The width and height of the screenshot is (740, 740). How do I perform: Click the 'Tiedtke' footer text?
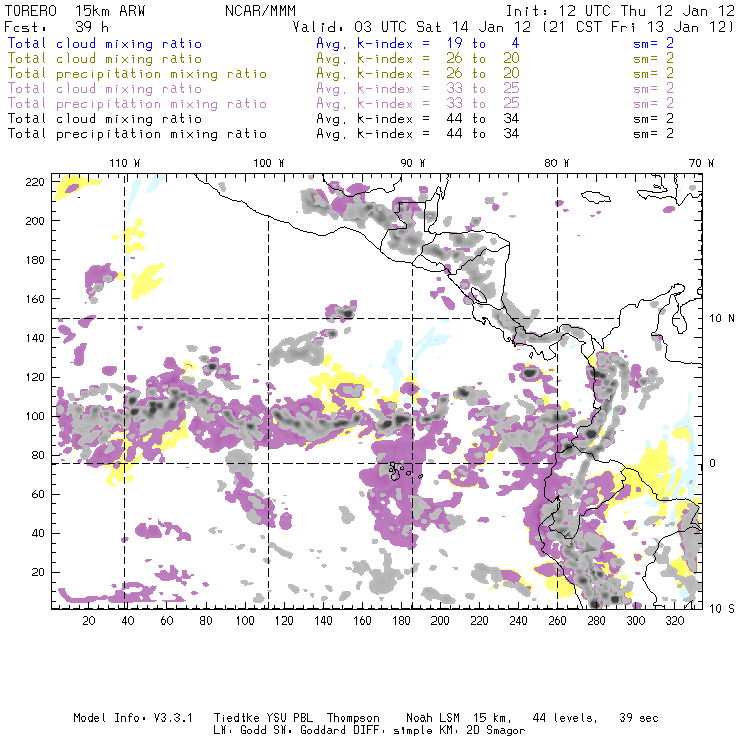(236, 718)
